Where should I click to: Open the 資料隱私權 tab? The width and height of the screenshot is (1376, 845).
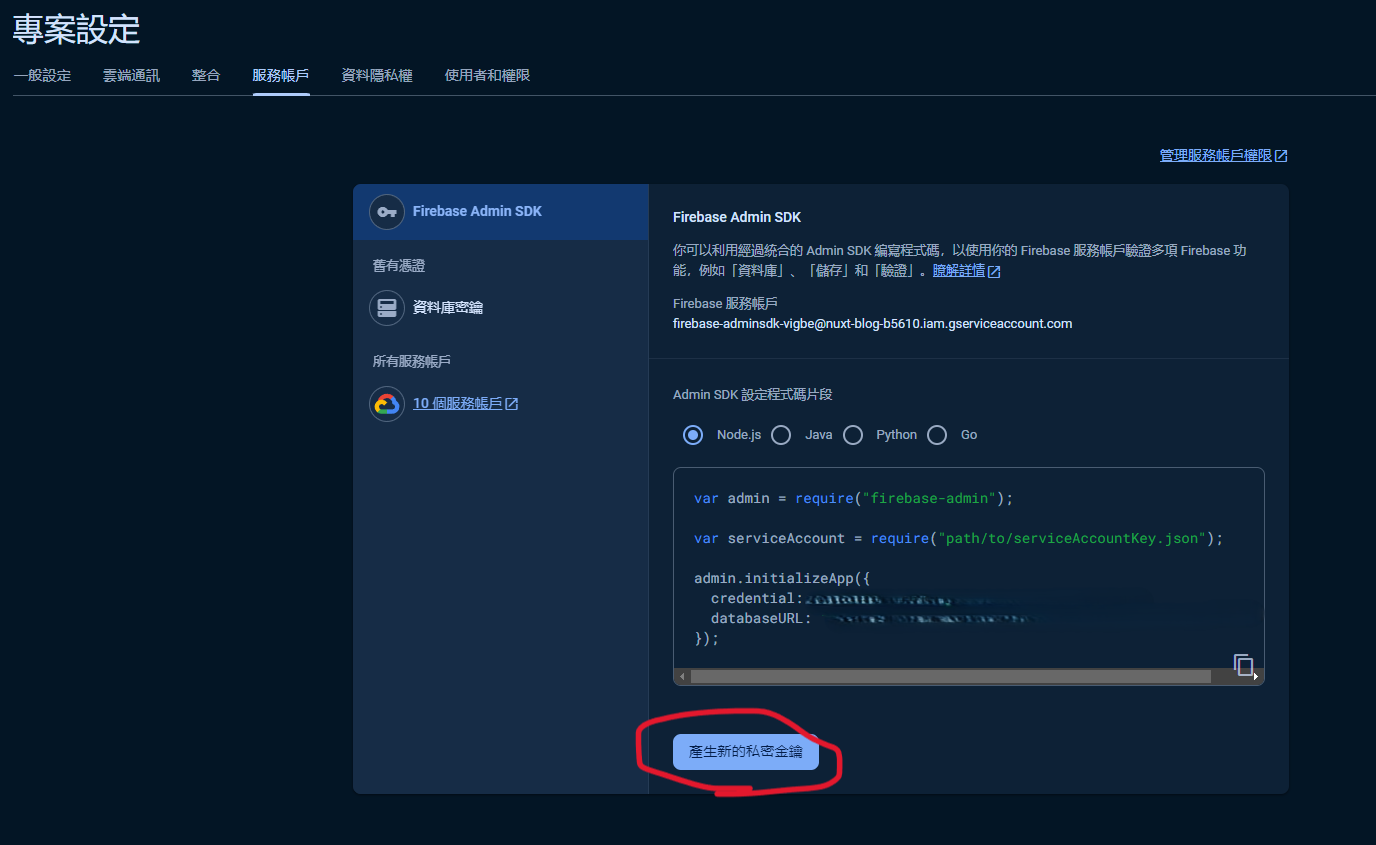(x=377, y=75)
